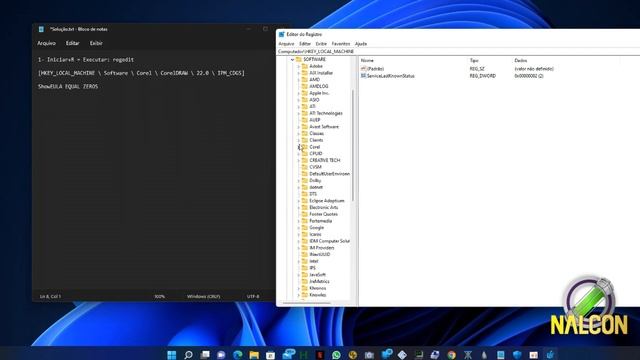The height and width of the screenshot is (360, 640).
Task: Click the last taskbar Registry Editor icon
Action: pyautogui.click(x=550, y=355)
